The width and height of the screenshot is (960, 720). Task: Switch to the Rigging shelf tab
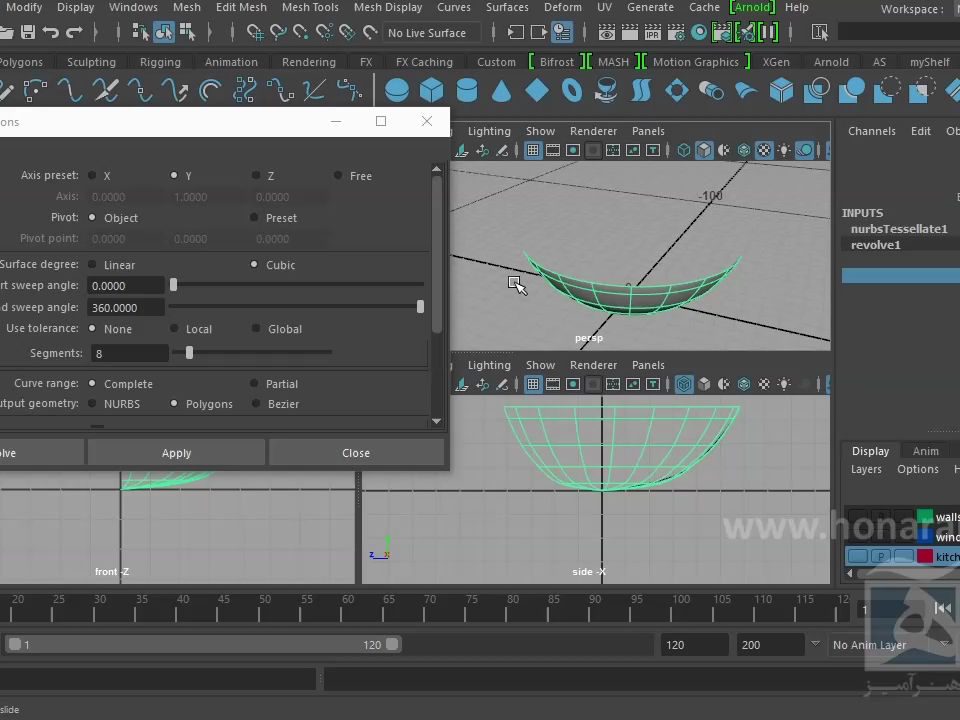[x=160, y=62]
